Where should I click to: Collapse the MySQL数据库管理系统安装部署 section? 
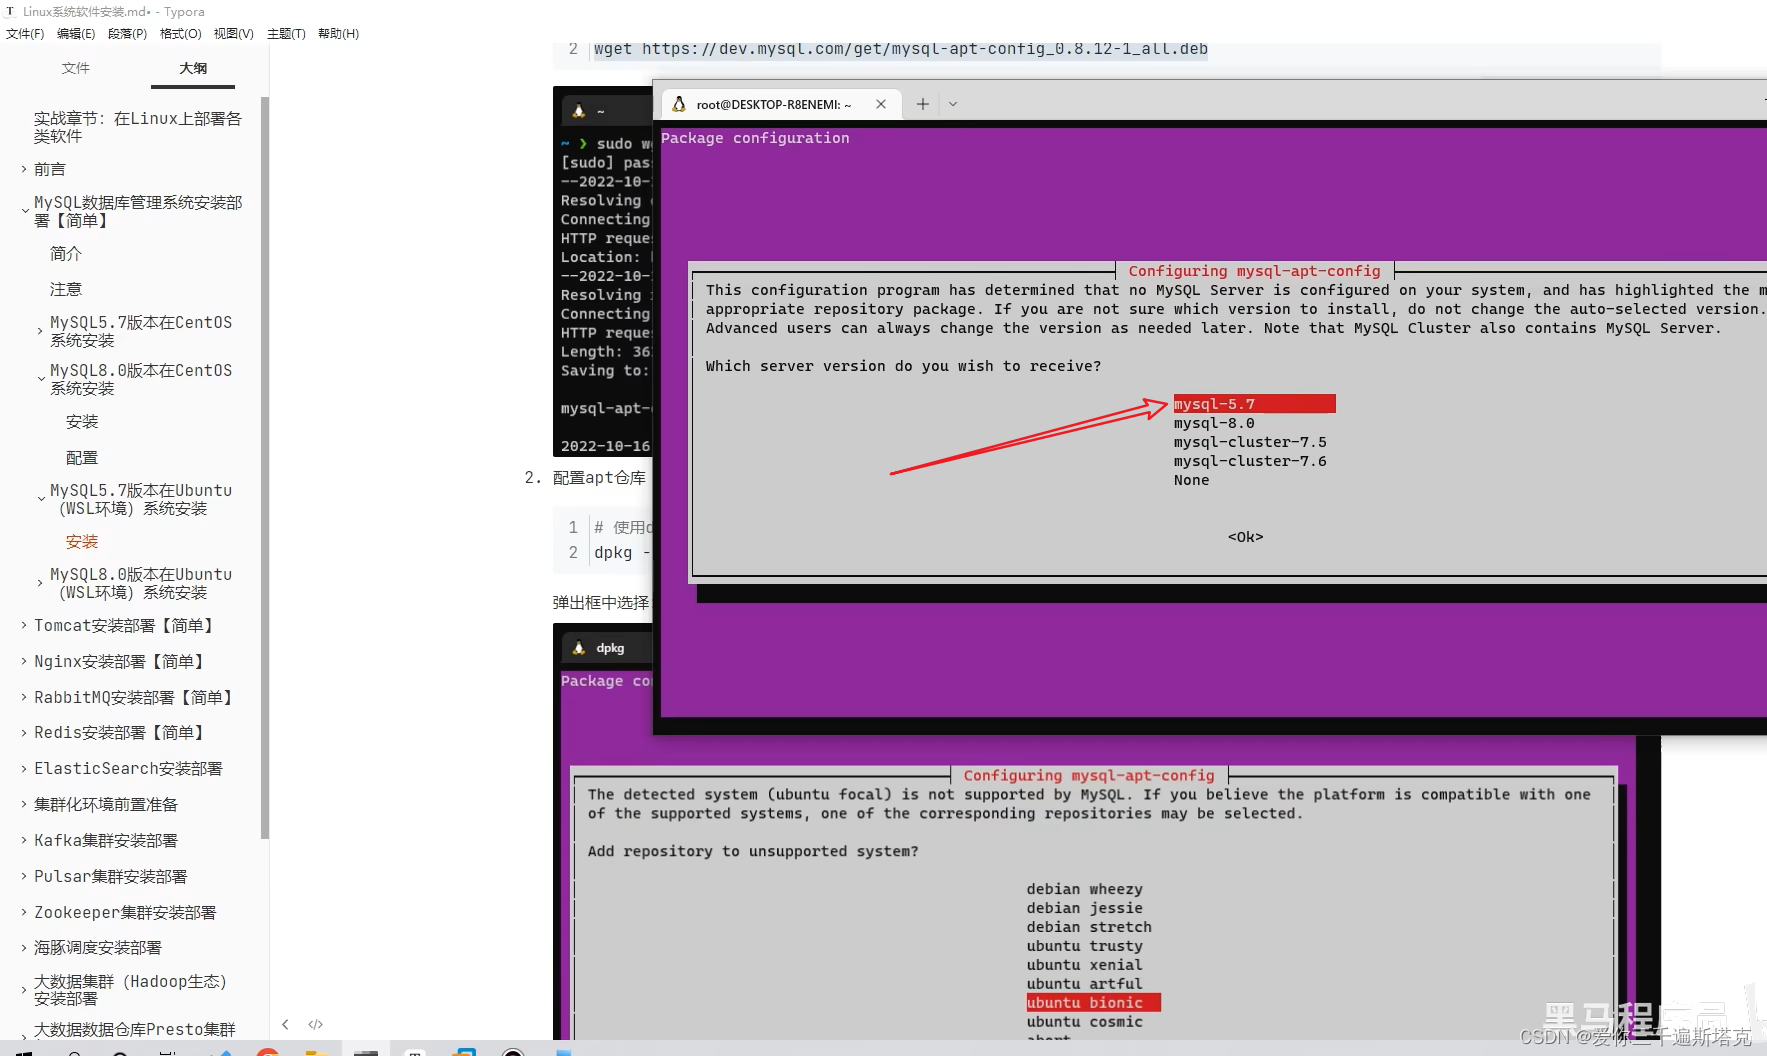[24, 210]
